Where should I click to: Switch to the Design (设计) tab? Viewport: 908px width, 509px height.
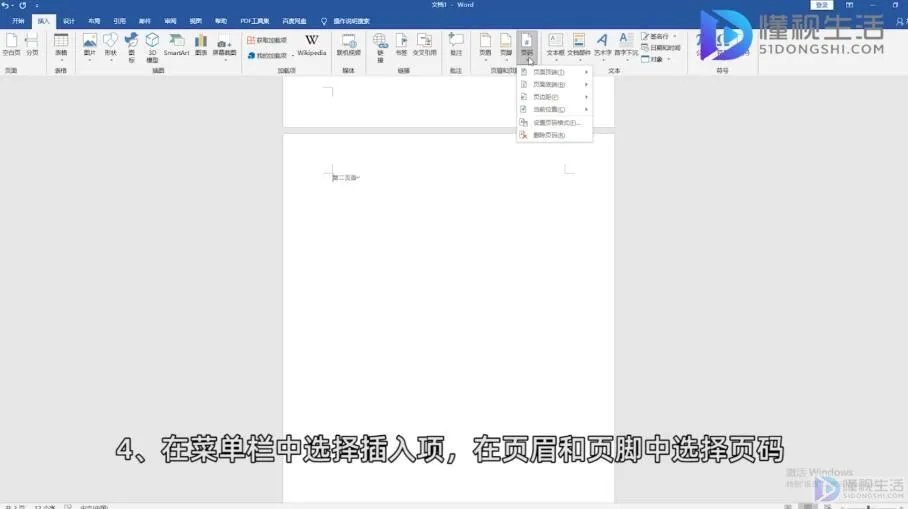click(x=69, y=21)
